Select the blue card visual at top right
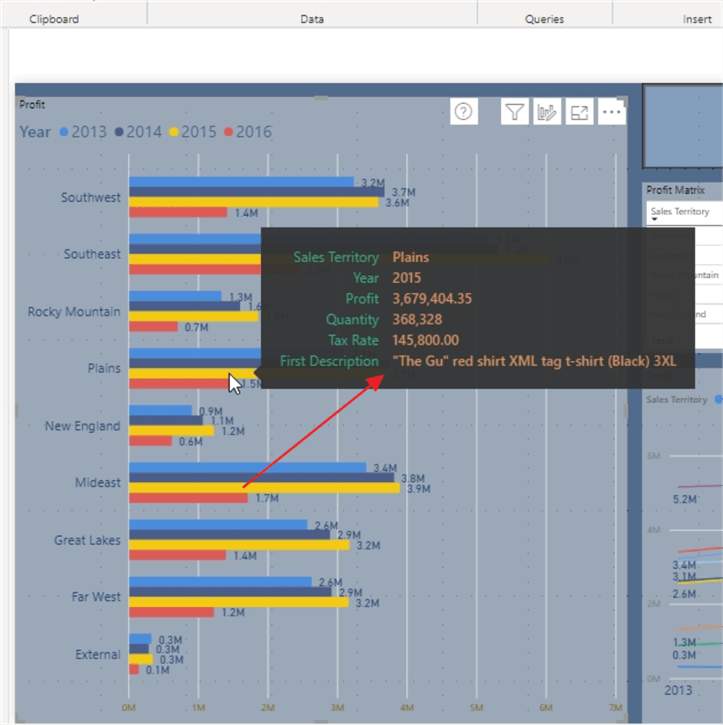The height and width of the screenshot is (725, 723). [682, 125]
